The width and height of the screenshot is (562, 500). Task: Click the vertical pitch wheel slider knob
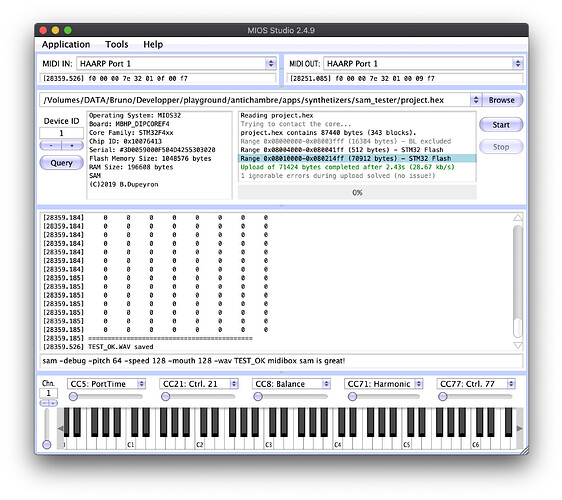(x=47, y=444)
